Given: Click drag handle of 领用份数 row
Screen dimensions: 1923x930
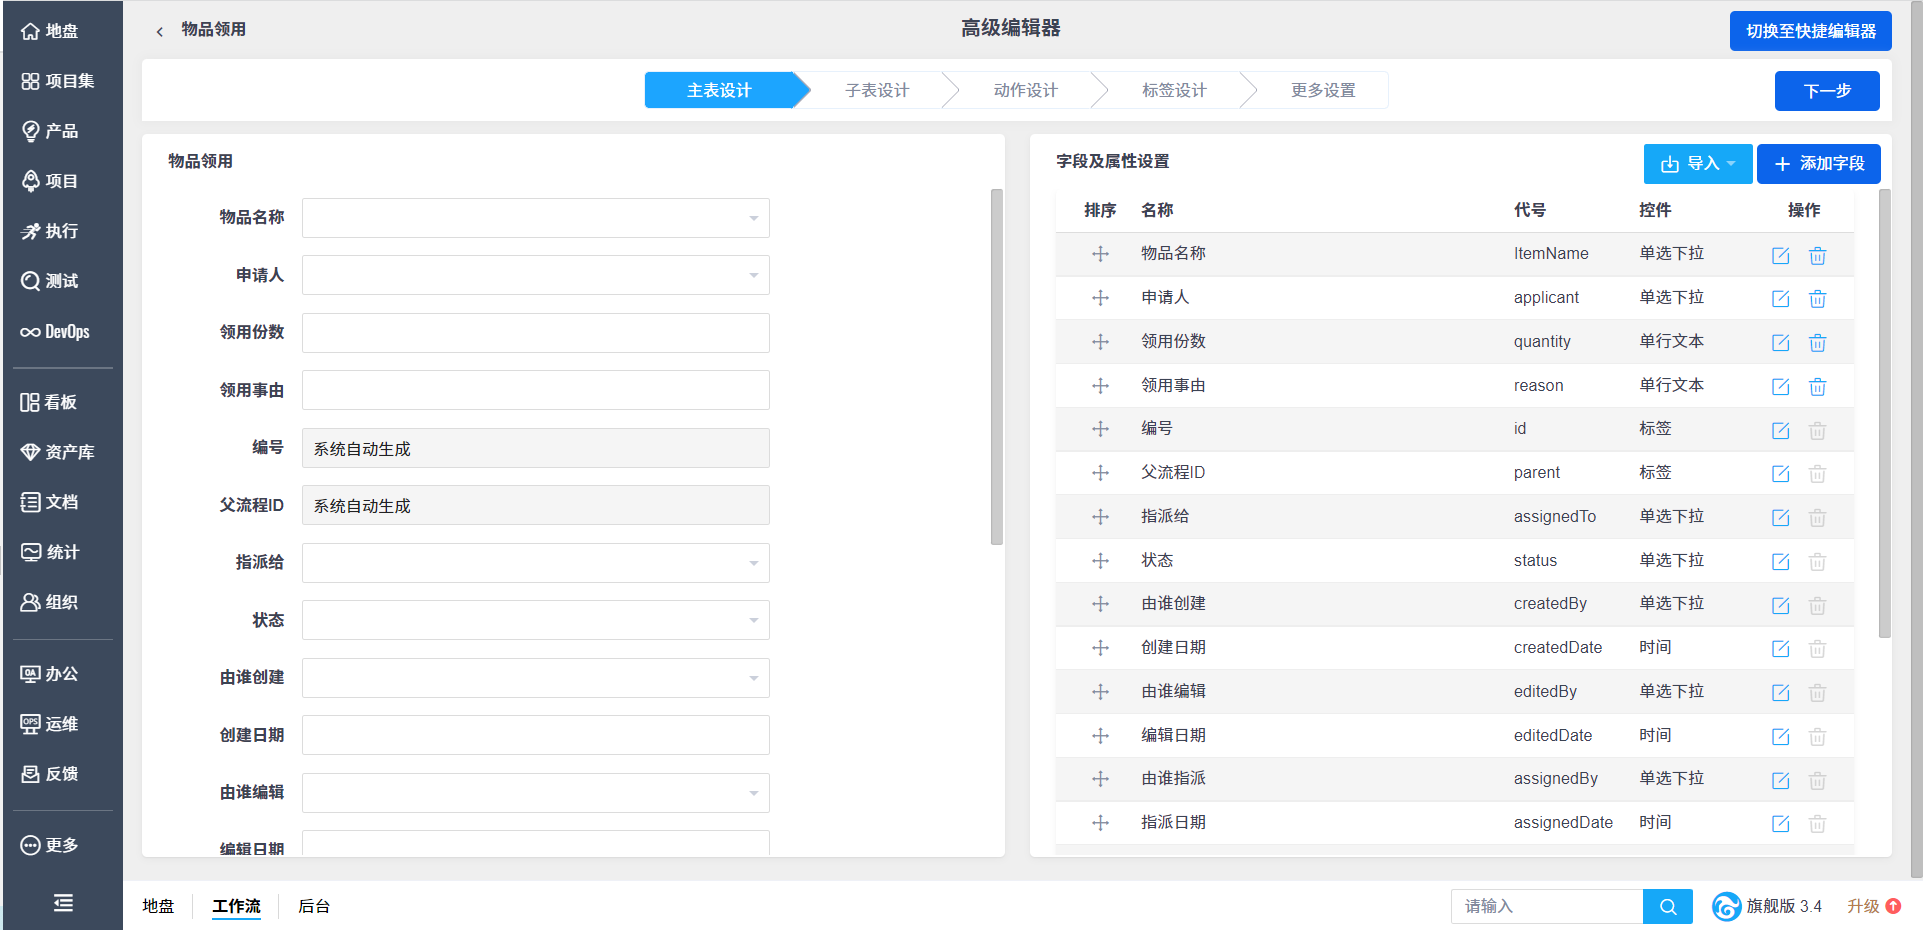Looking at the screenshot, I should (1100, 342).
